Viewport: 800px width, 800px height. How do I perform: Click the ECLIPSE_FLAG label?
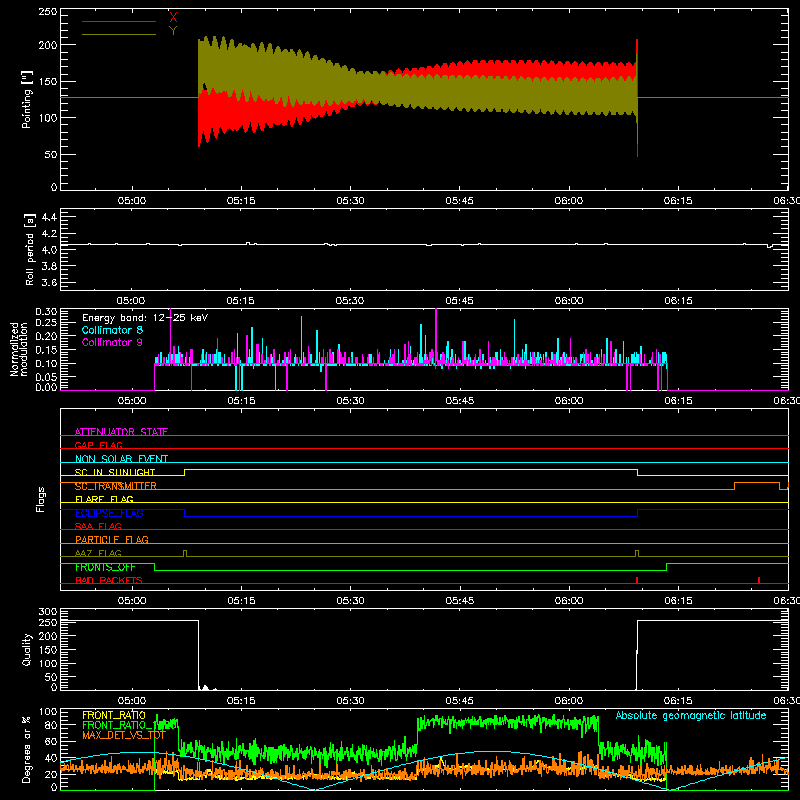tap(109, 513)
